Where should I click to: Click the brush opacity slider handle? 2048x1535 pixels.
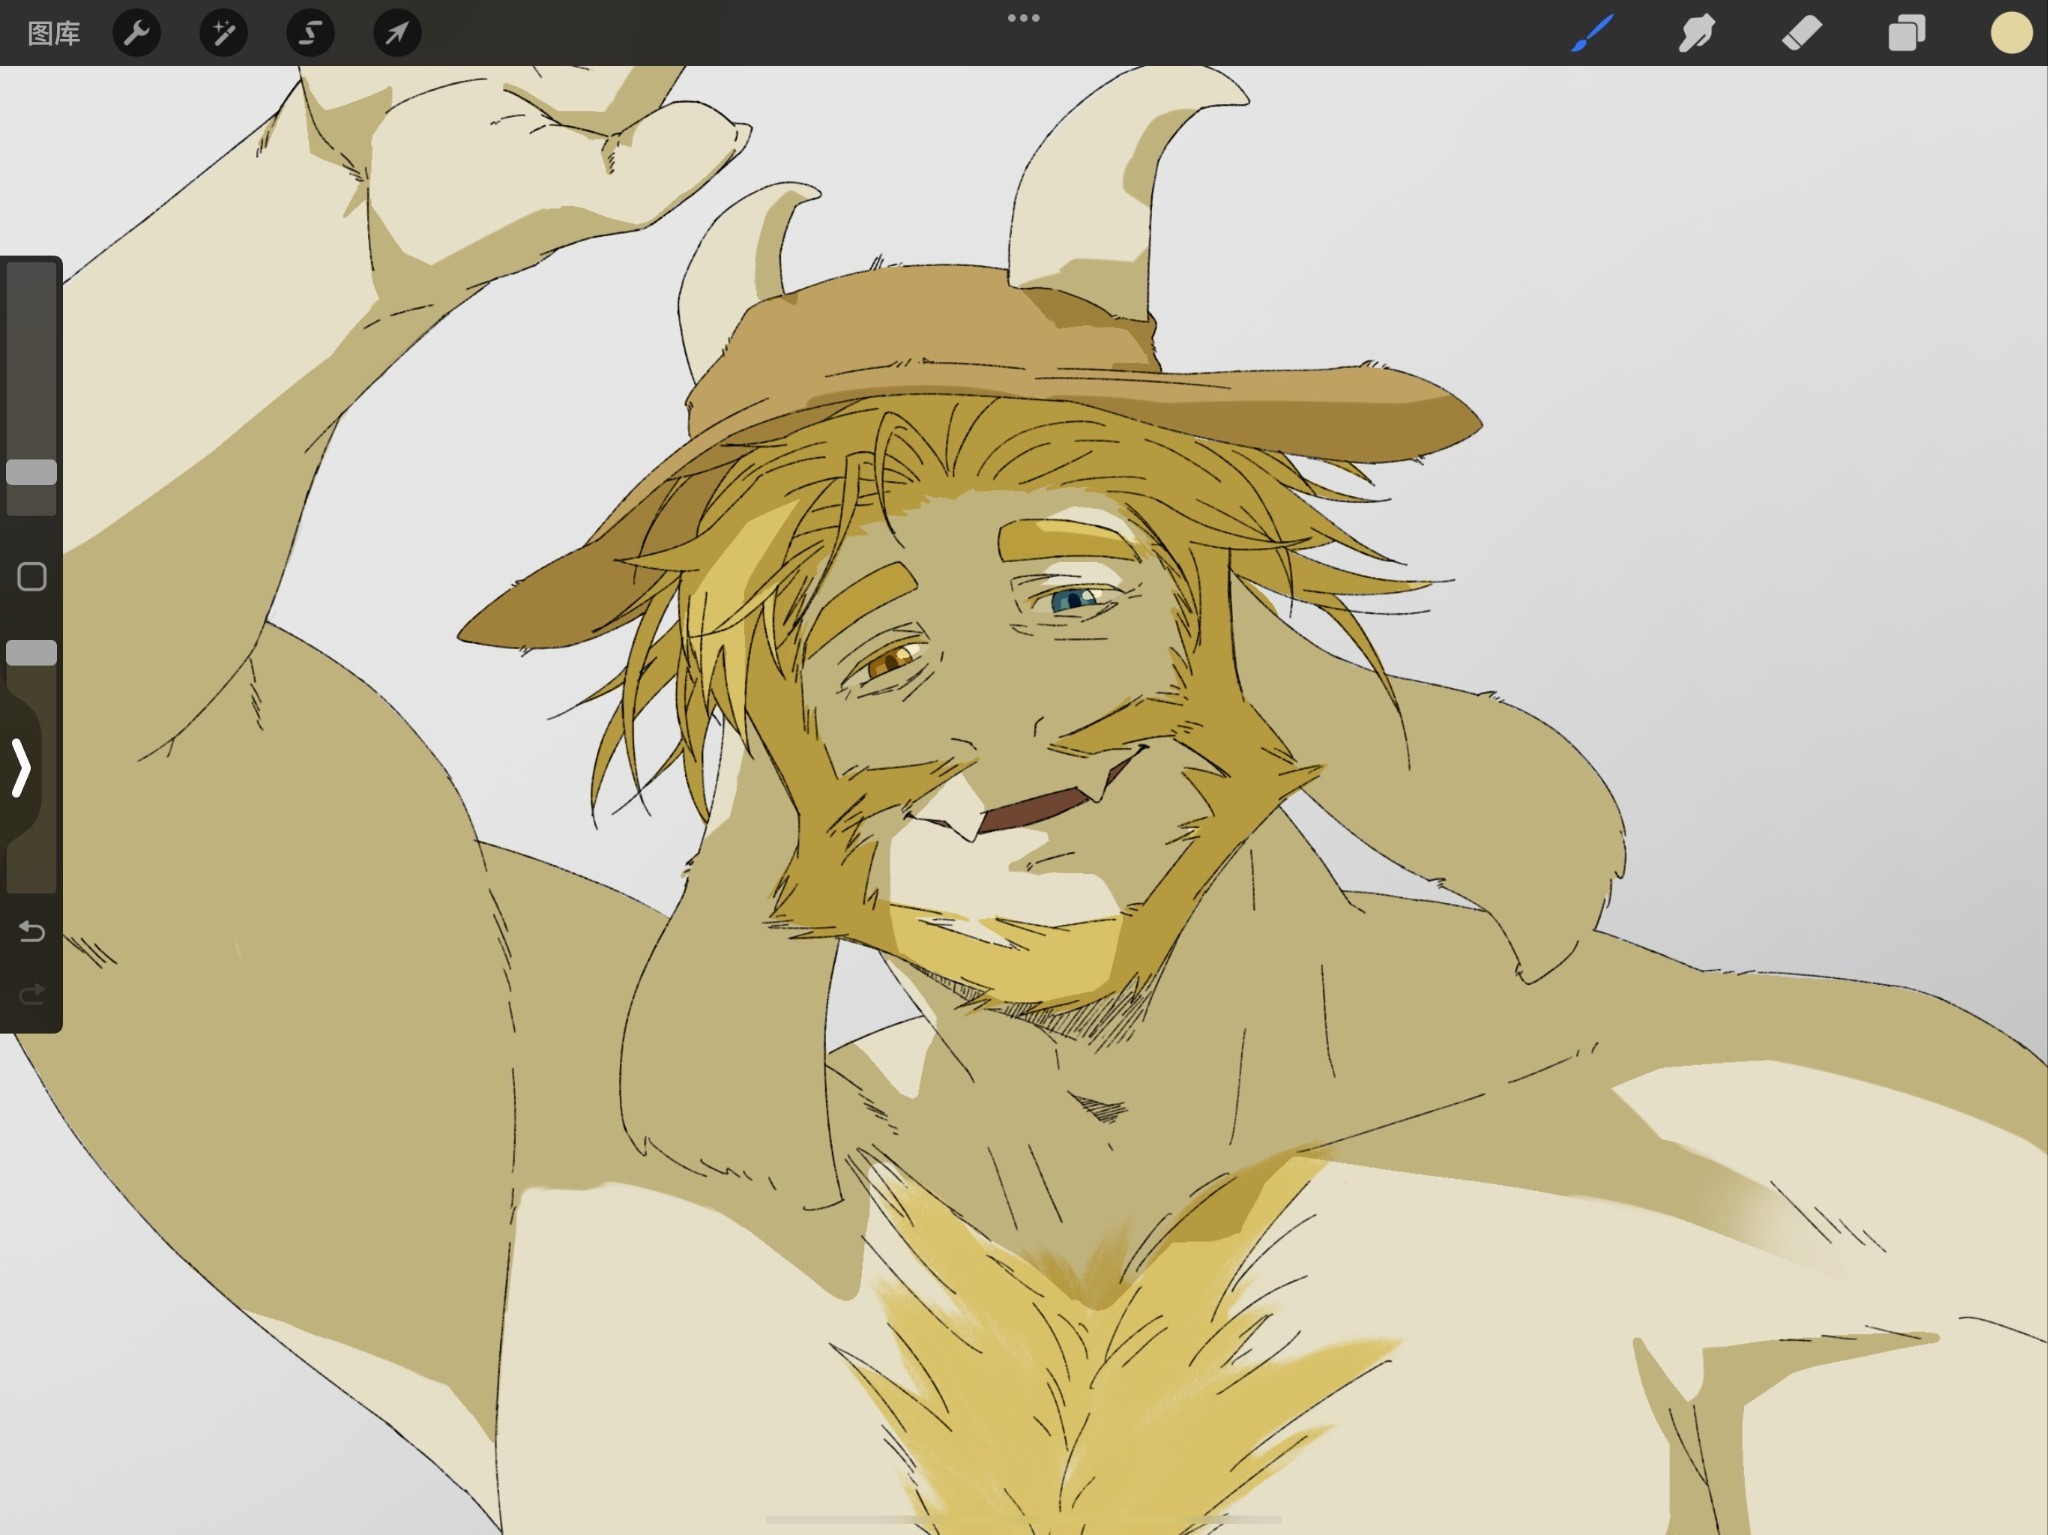[31, 653]
